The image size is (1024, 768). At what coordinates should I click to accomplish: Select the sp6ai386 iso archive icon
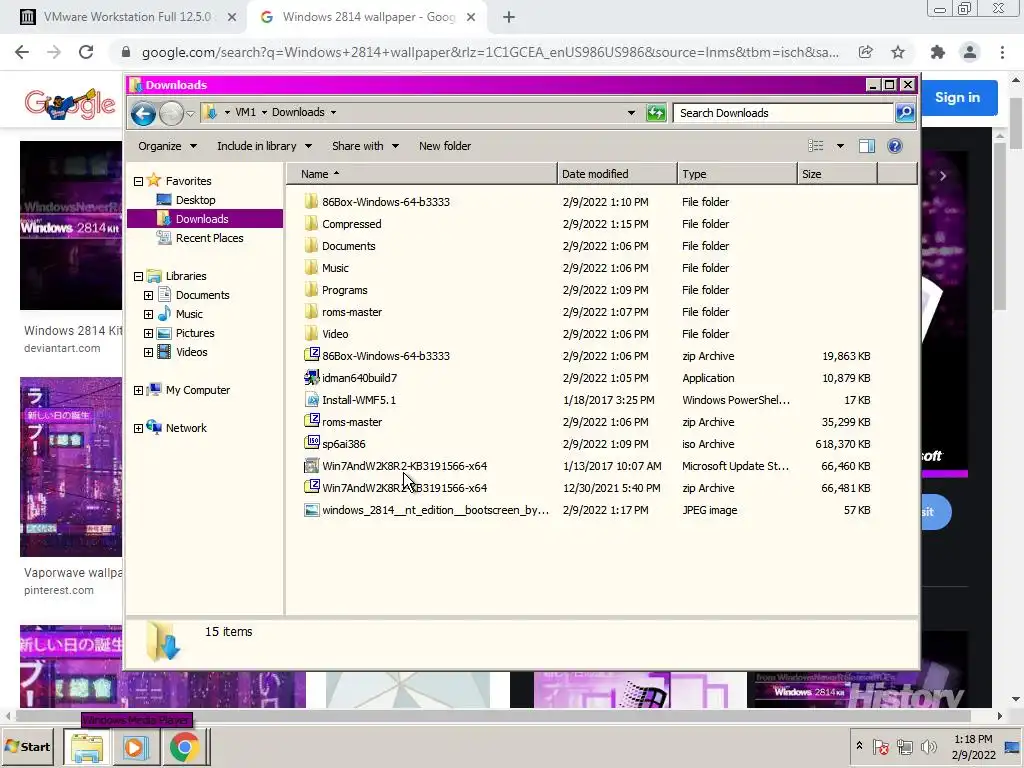312,443
